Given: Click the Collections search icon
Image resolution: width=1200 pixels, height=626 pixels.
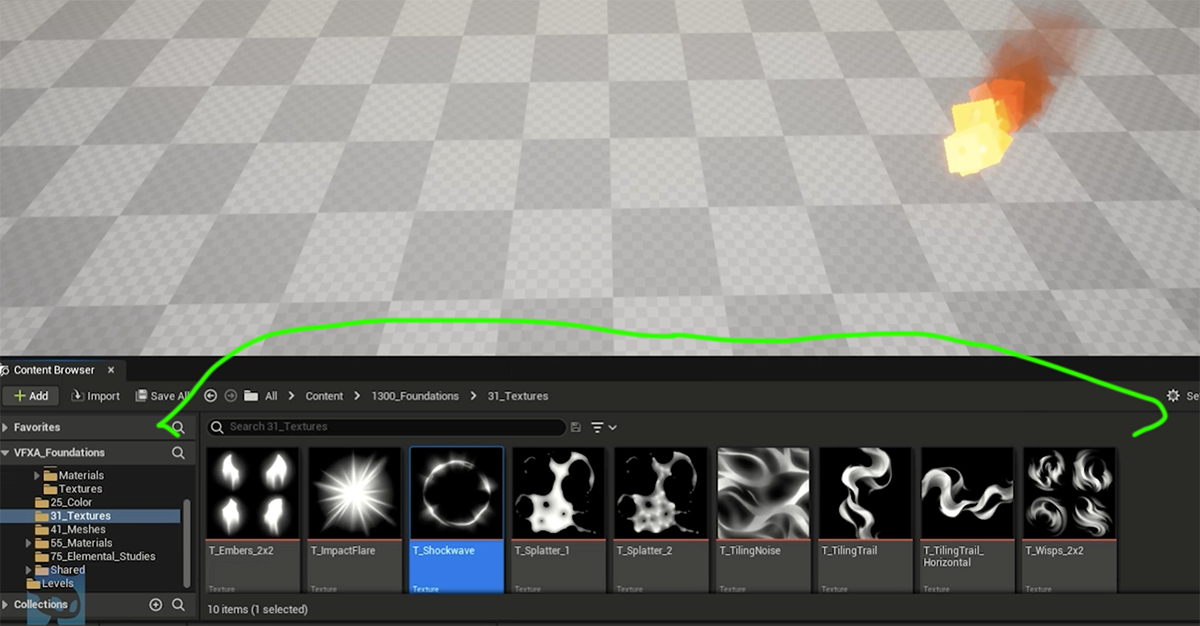Looking at the screenshot, I should (x=178, y=605).
